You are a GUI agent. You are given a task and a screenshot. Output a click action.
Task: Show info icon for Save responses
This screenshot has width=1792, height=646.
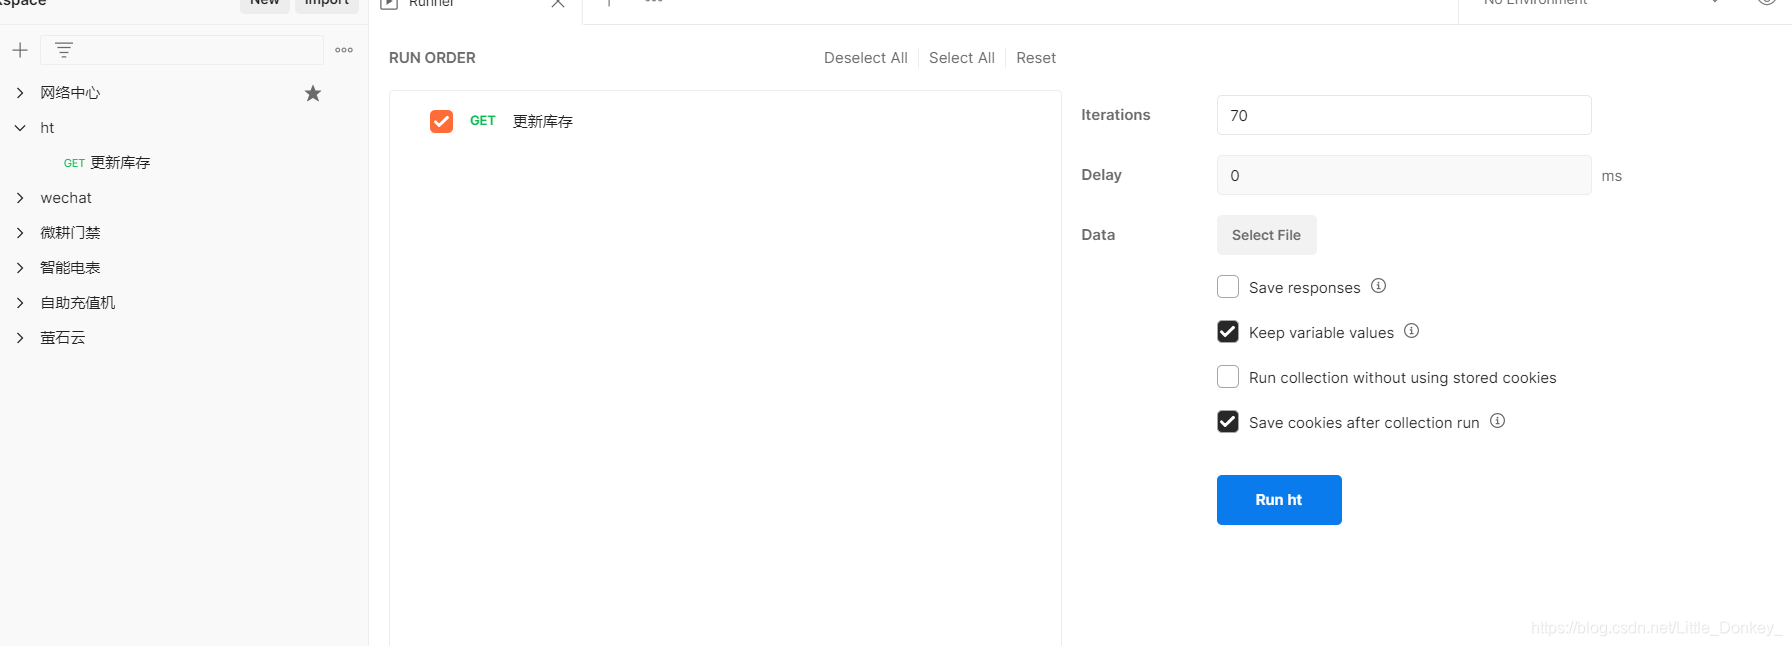pyautogui.click(x=1378, y=286)
